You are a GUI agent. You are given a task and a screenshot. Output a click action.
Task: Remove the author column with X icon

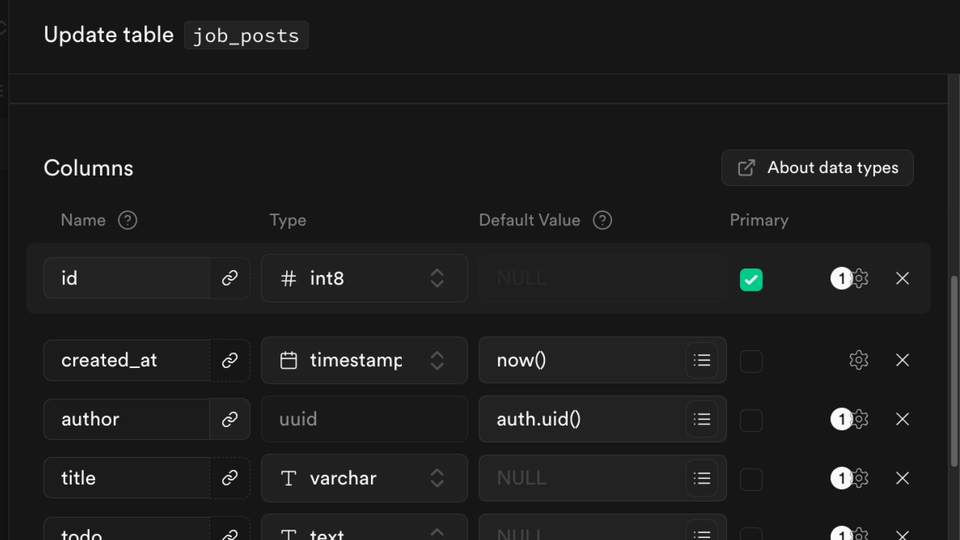click(902, 419)
